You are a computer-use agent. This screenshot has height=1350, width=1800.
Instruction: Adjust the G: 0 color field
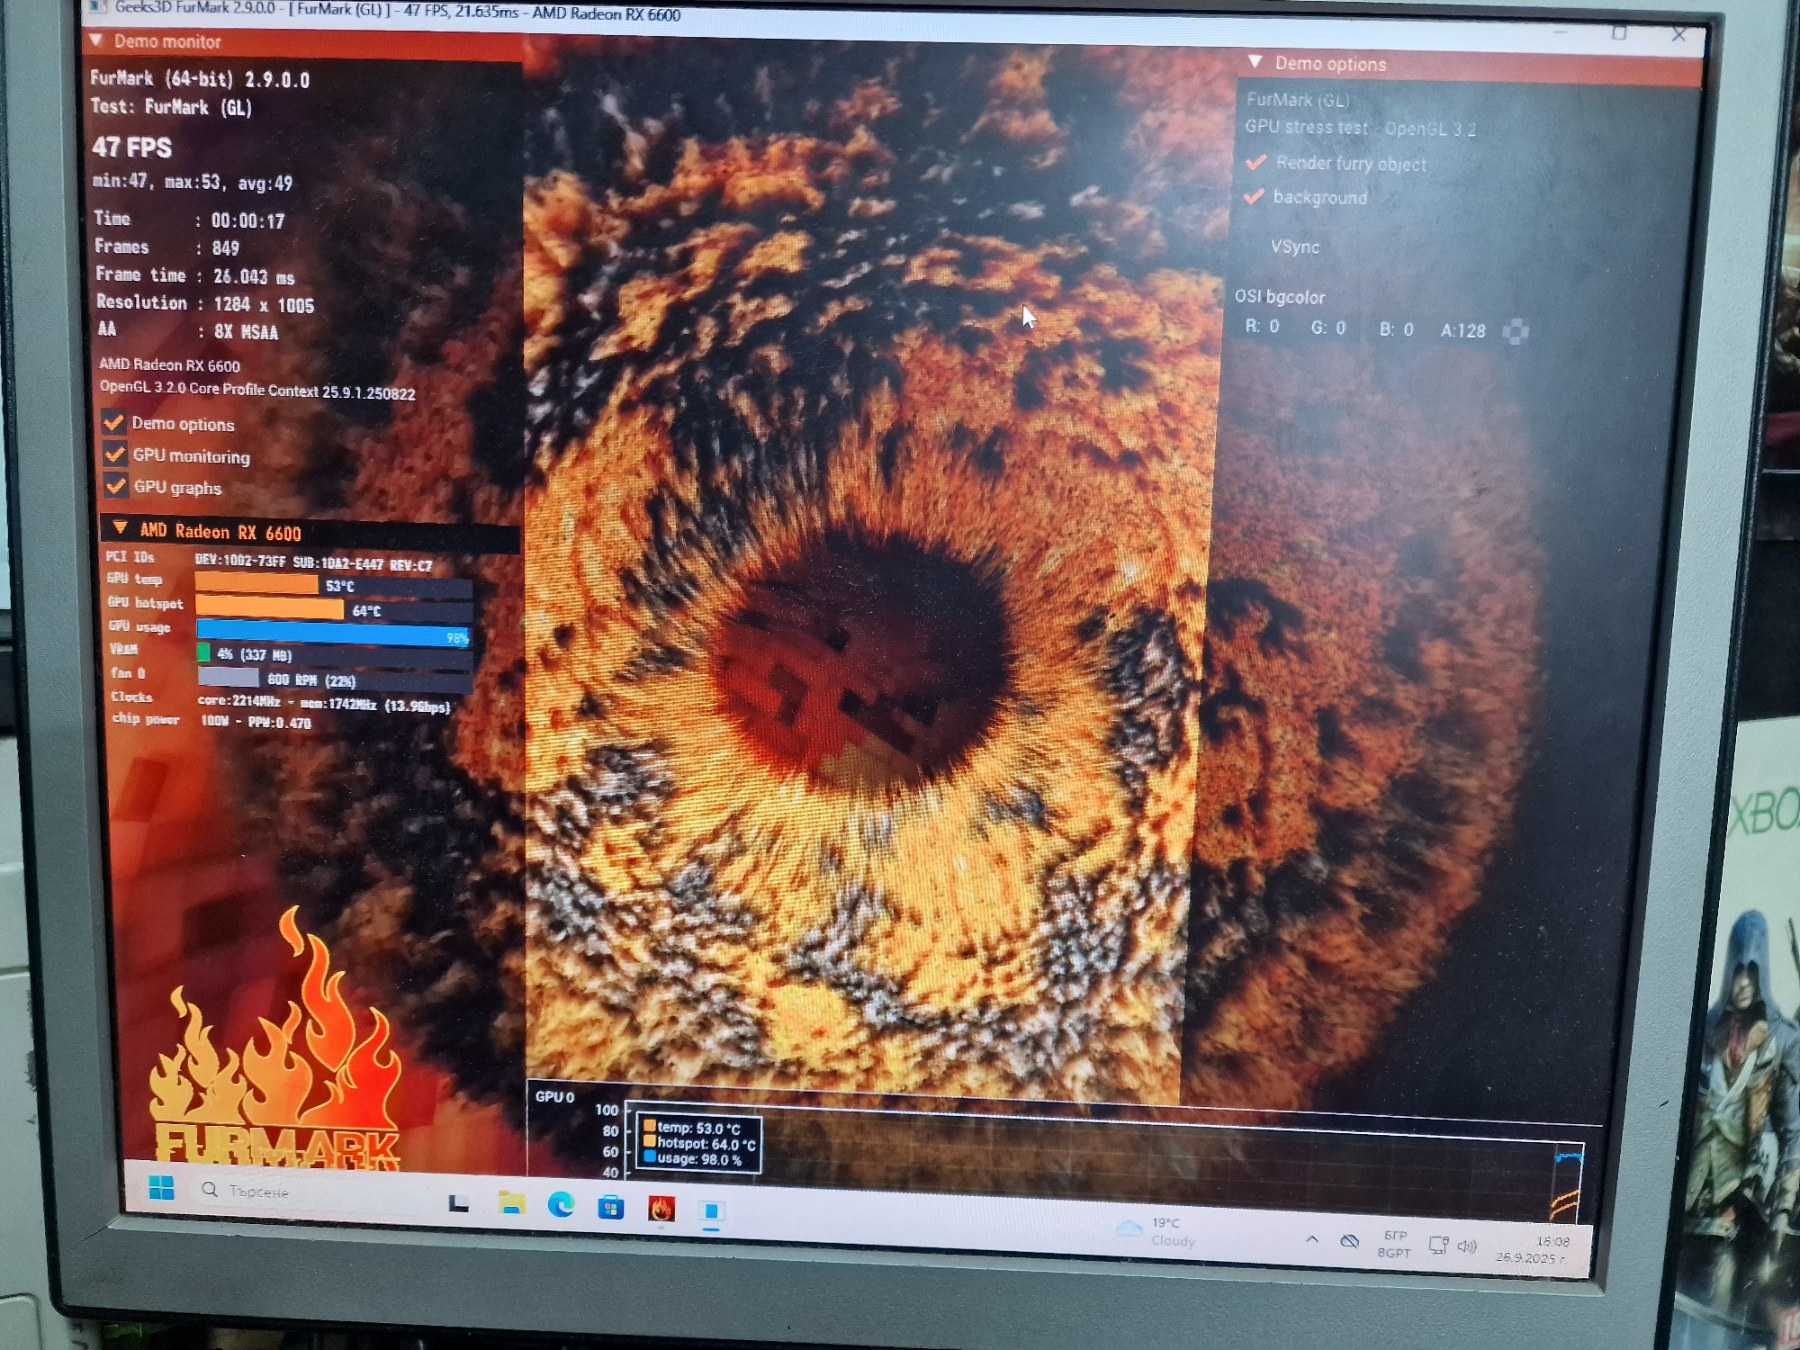point(1328,328)
